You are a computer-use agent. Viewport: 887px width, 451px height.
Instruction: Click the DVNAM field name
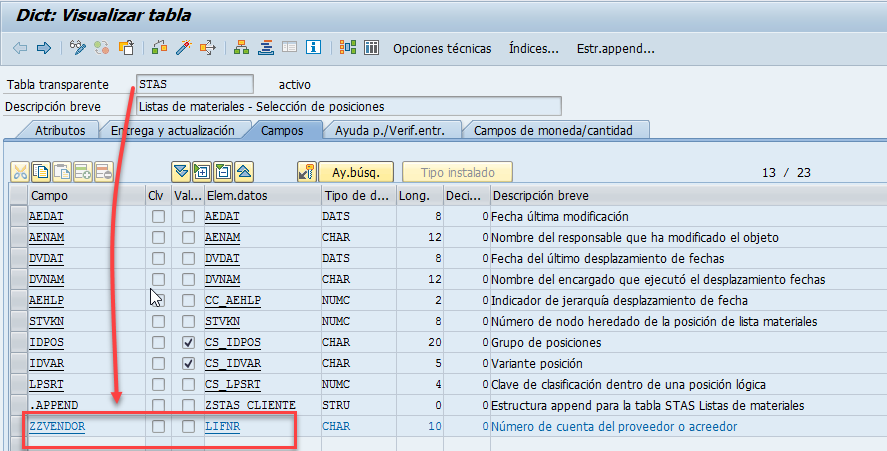46,280
